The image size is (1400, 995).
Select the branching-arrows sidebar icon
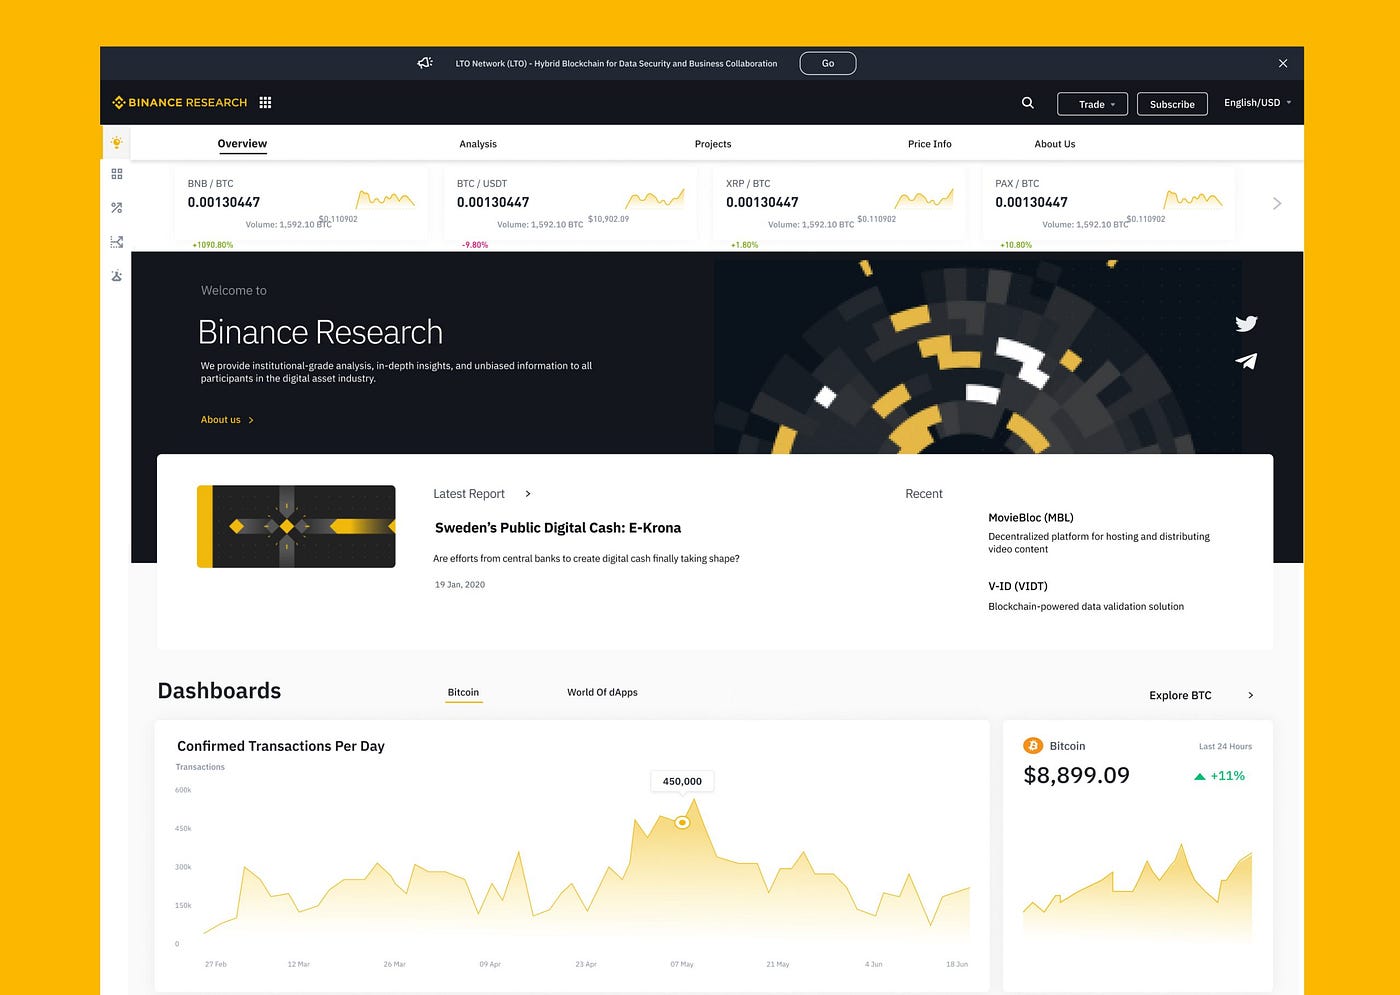coord(117,242)
